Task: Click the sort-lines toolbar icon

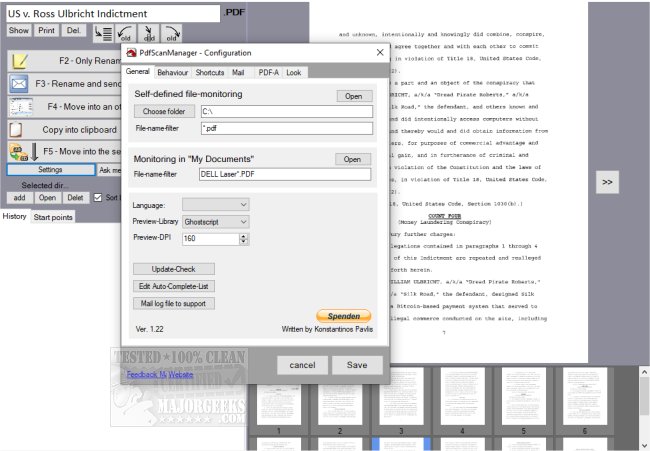Action: (x=103, y=33)
